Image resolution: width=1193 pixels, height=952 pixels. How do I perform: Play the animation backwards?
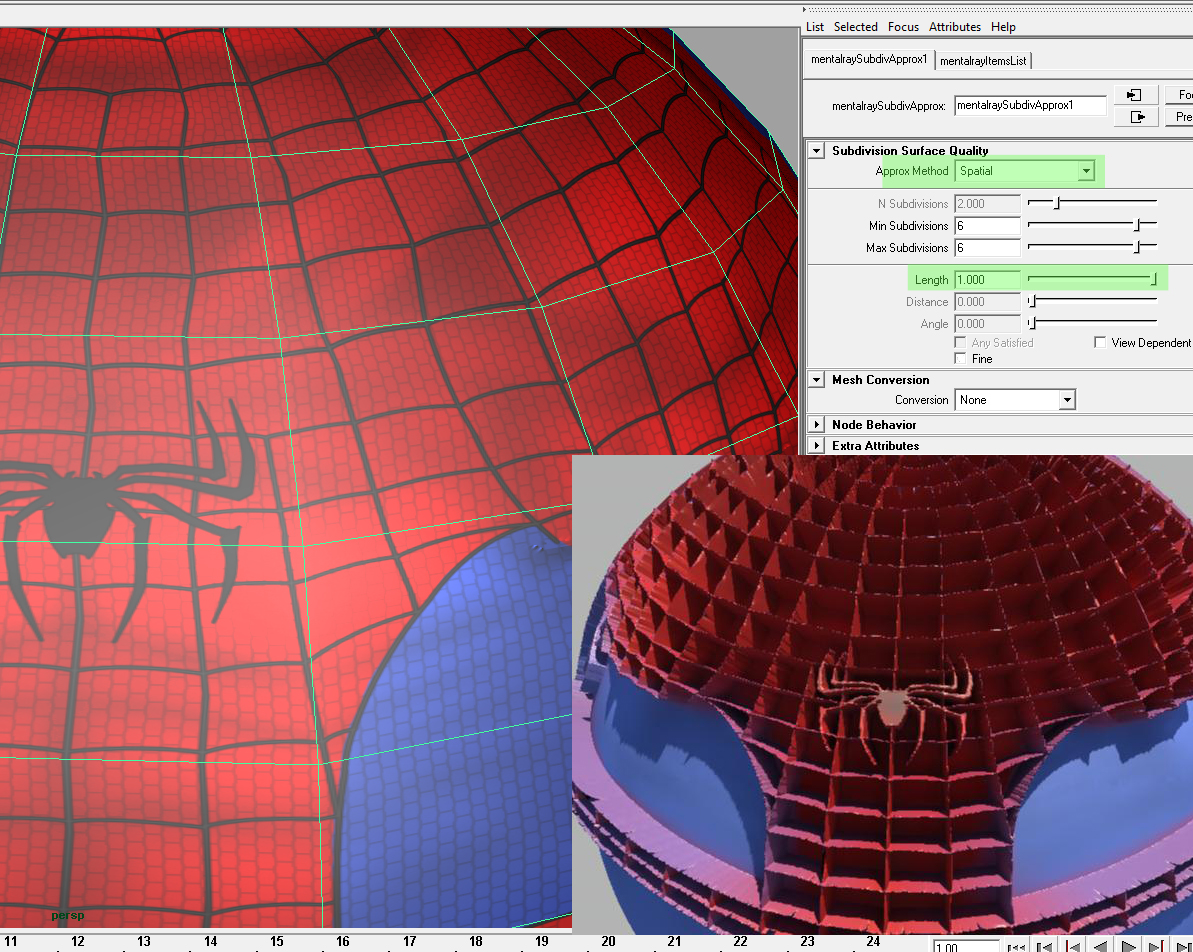pos(1101,947)
